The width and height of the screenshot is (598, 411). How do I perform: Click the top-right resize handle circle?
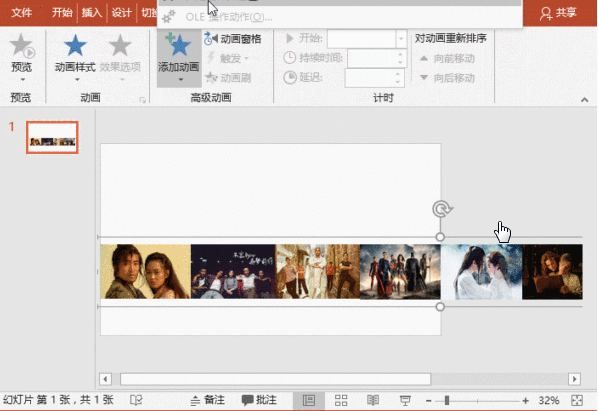pyautogui.click(x=440, y=237)
